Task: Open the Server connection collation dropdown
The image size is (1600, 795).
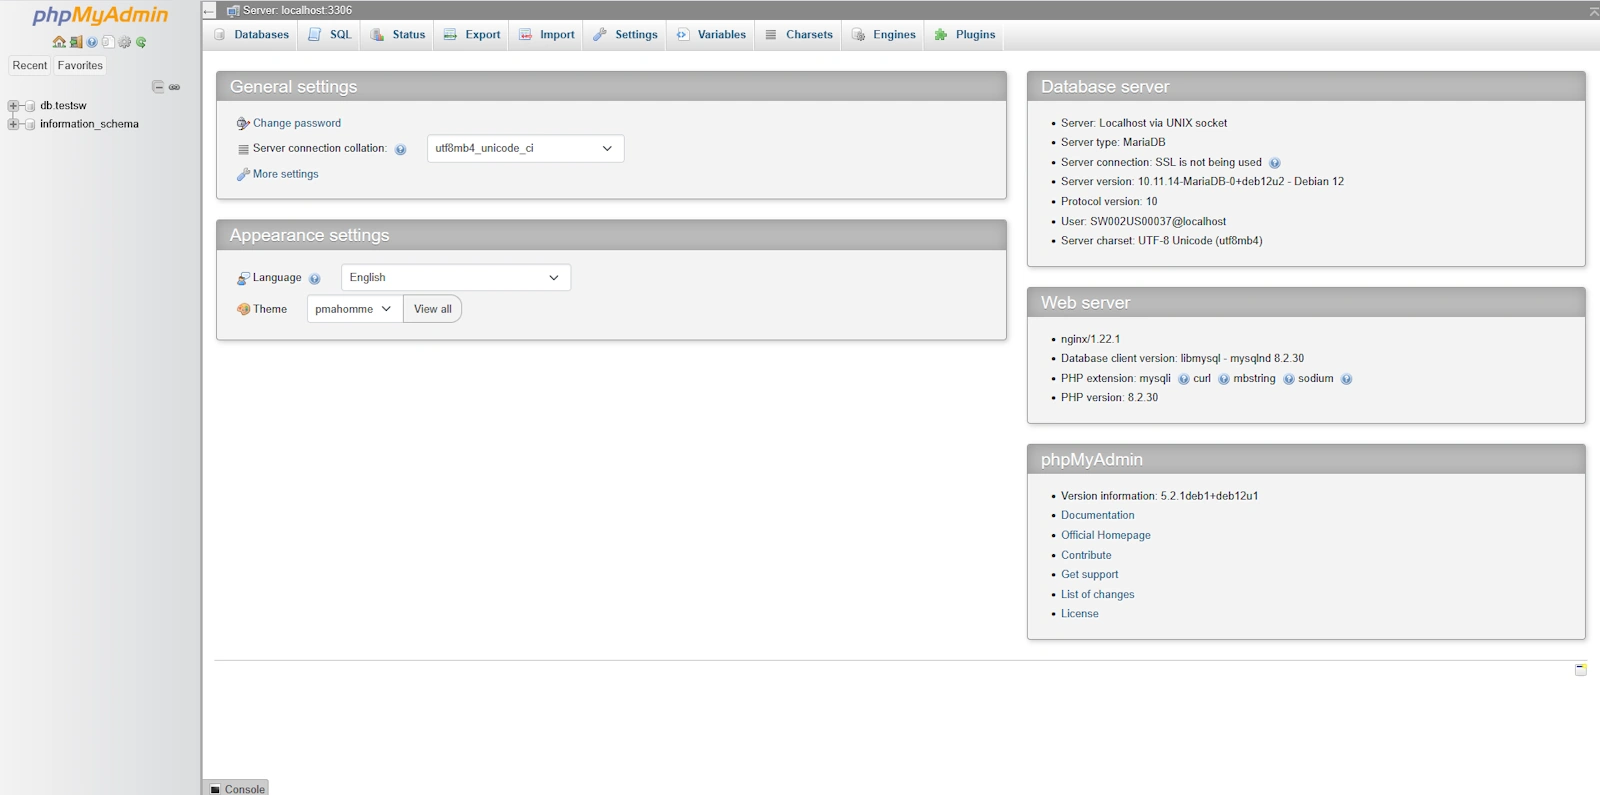Action: [x=525, y=149]
